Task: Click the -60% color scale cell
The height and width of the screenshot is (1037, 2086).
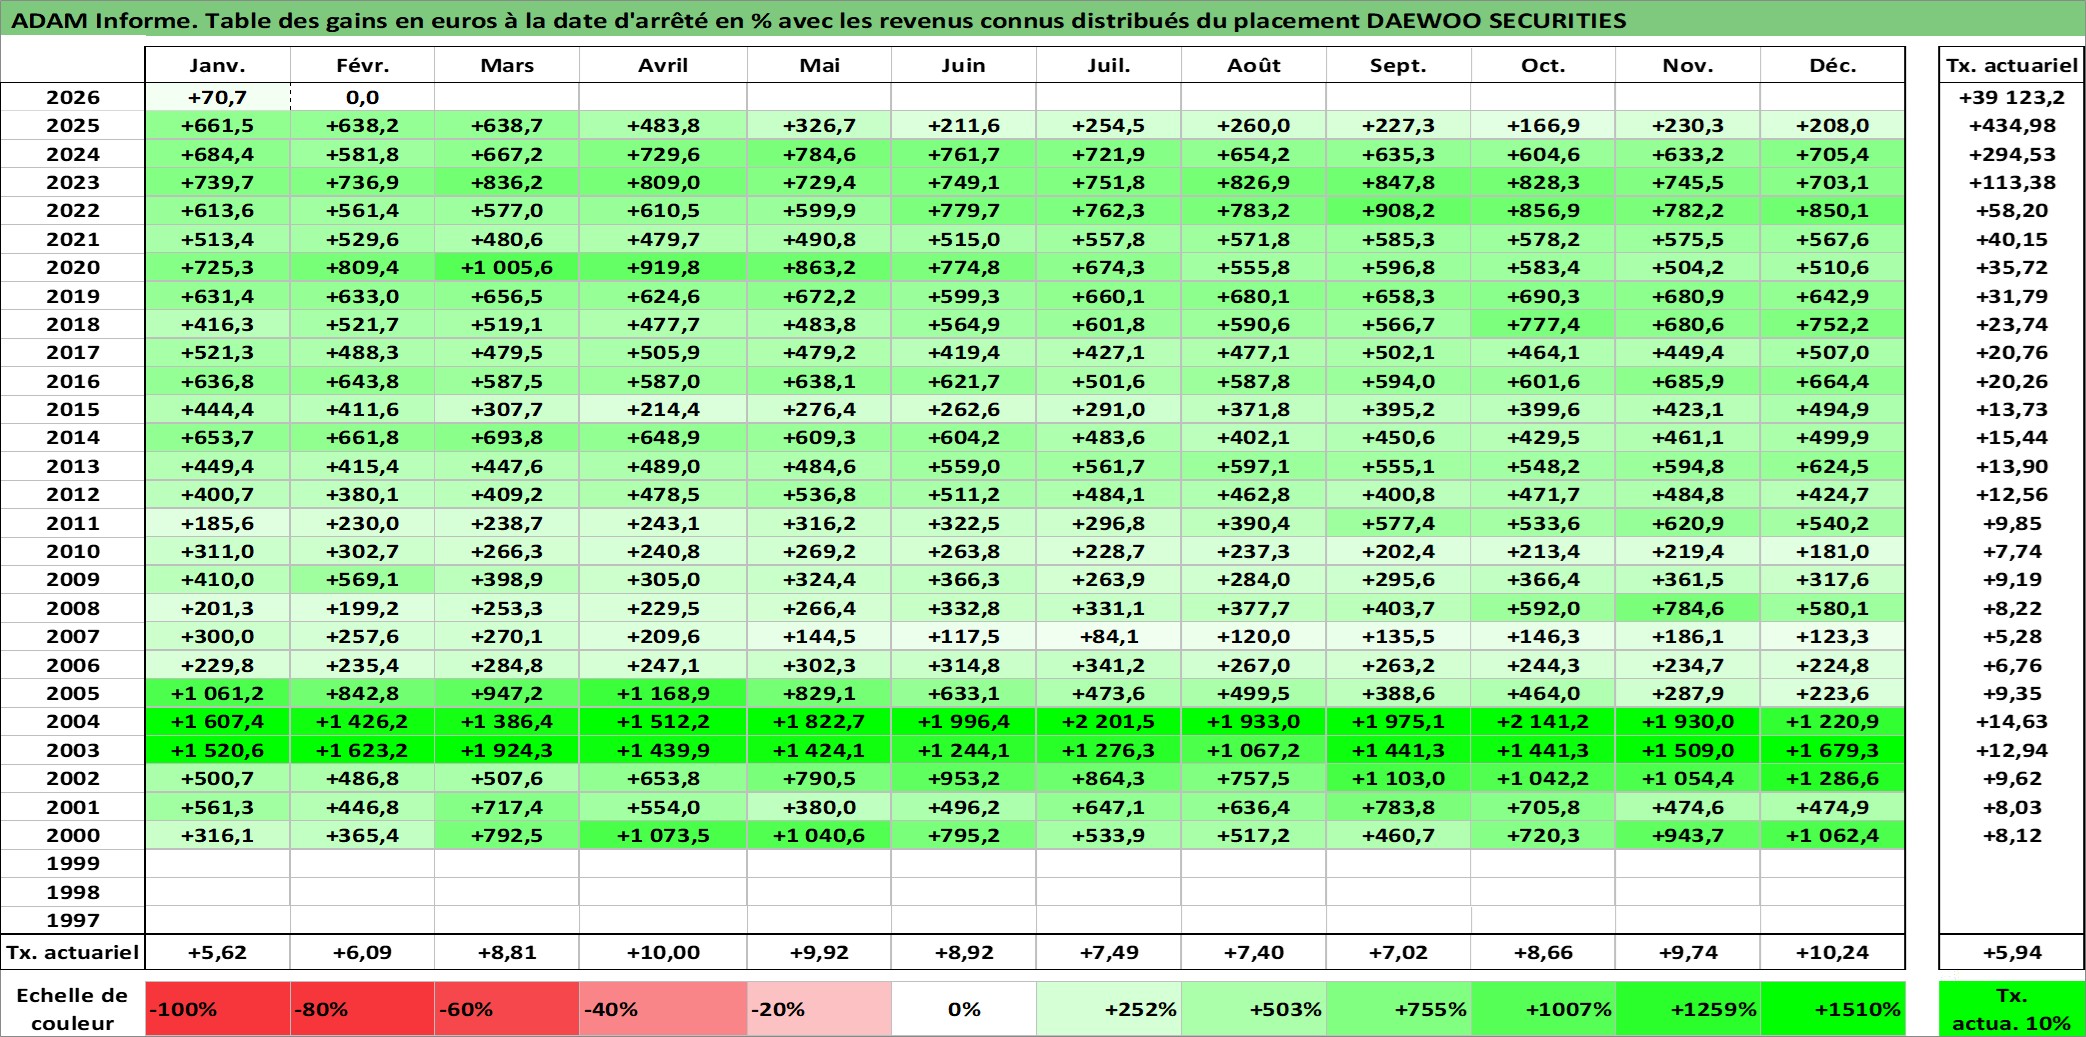Action: point(507,1009)
